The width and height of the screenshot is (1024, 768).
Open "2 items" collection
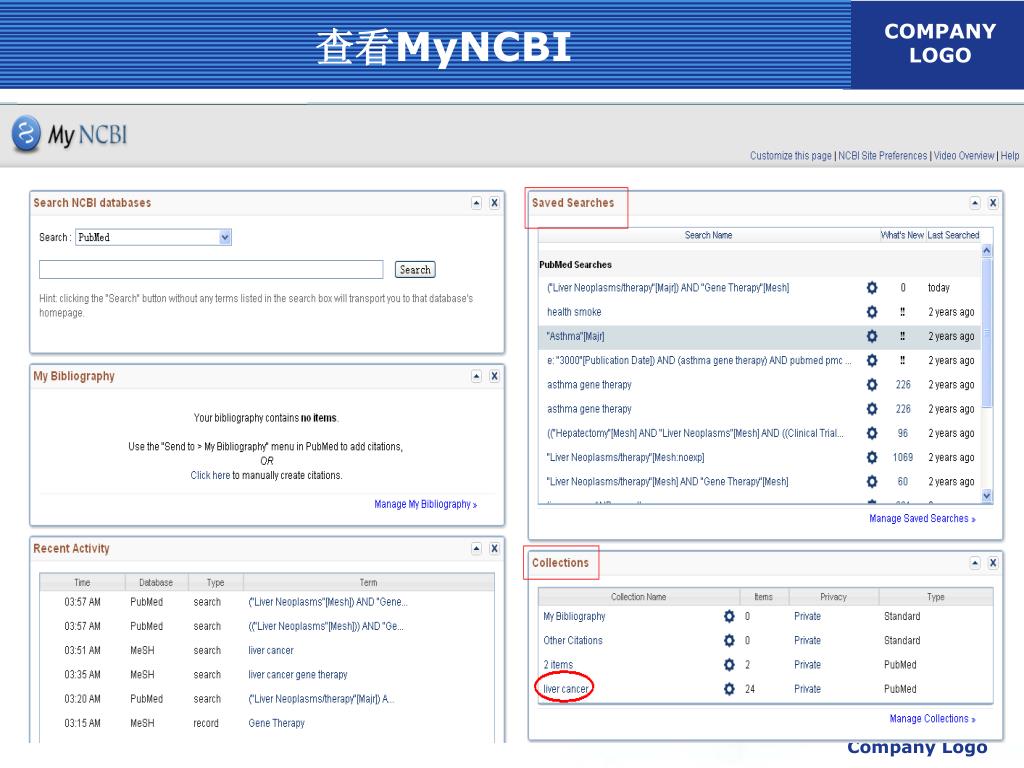coord(558,665)
